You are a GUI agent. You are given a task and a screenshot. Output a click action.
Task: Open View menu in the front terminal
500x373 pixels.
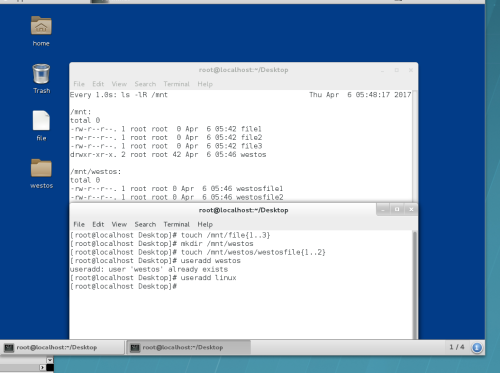119,224
